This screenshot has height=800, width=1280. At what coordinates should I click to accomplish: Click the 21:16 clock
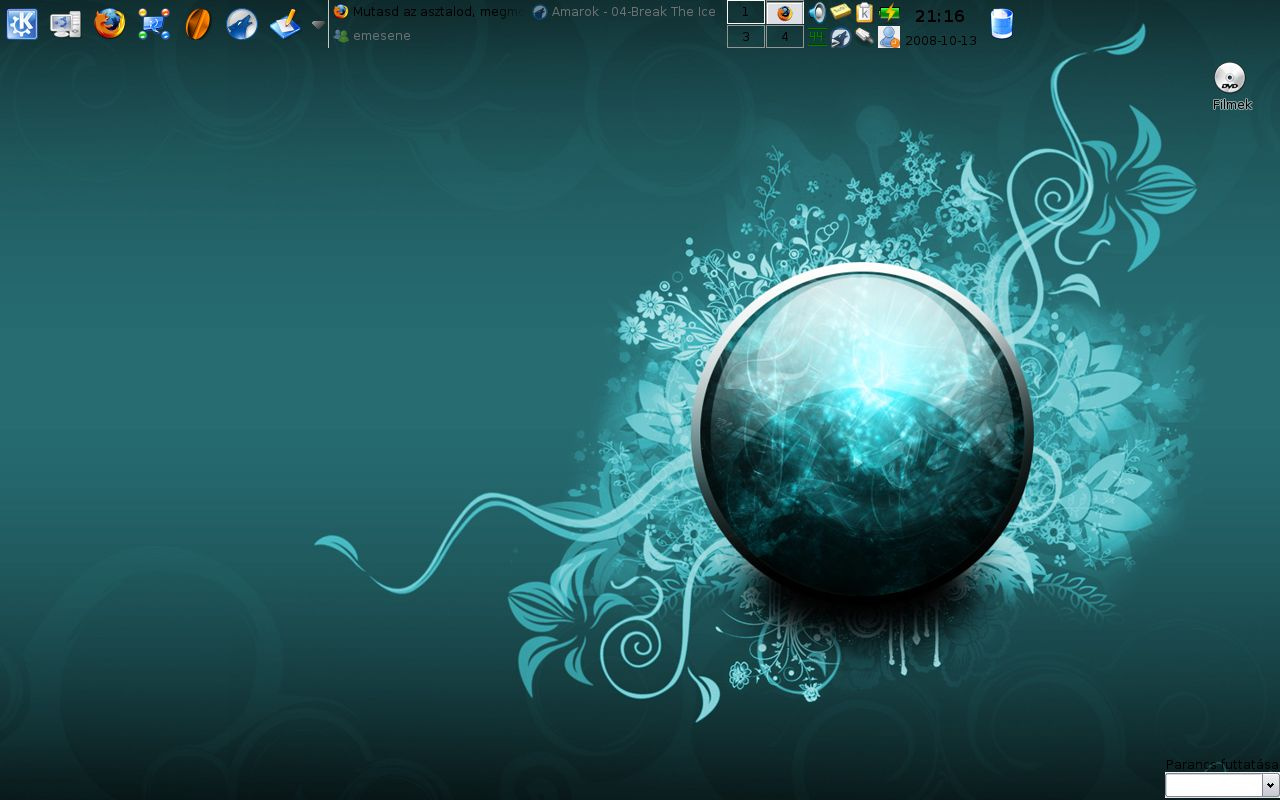(x=940, y=16)
